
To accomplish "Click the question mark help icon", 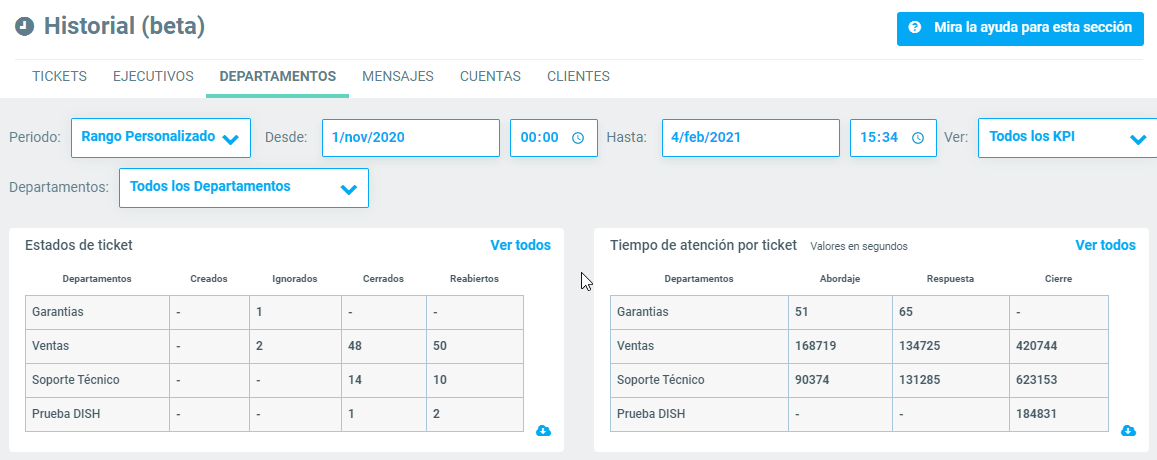I will 915,28.
